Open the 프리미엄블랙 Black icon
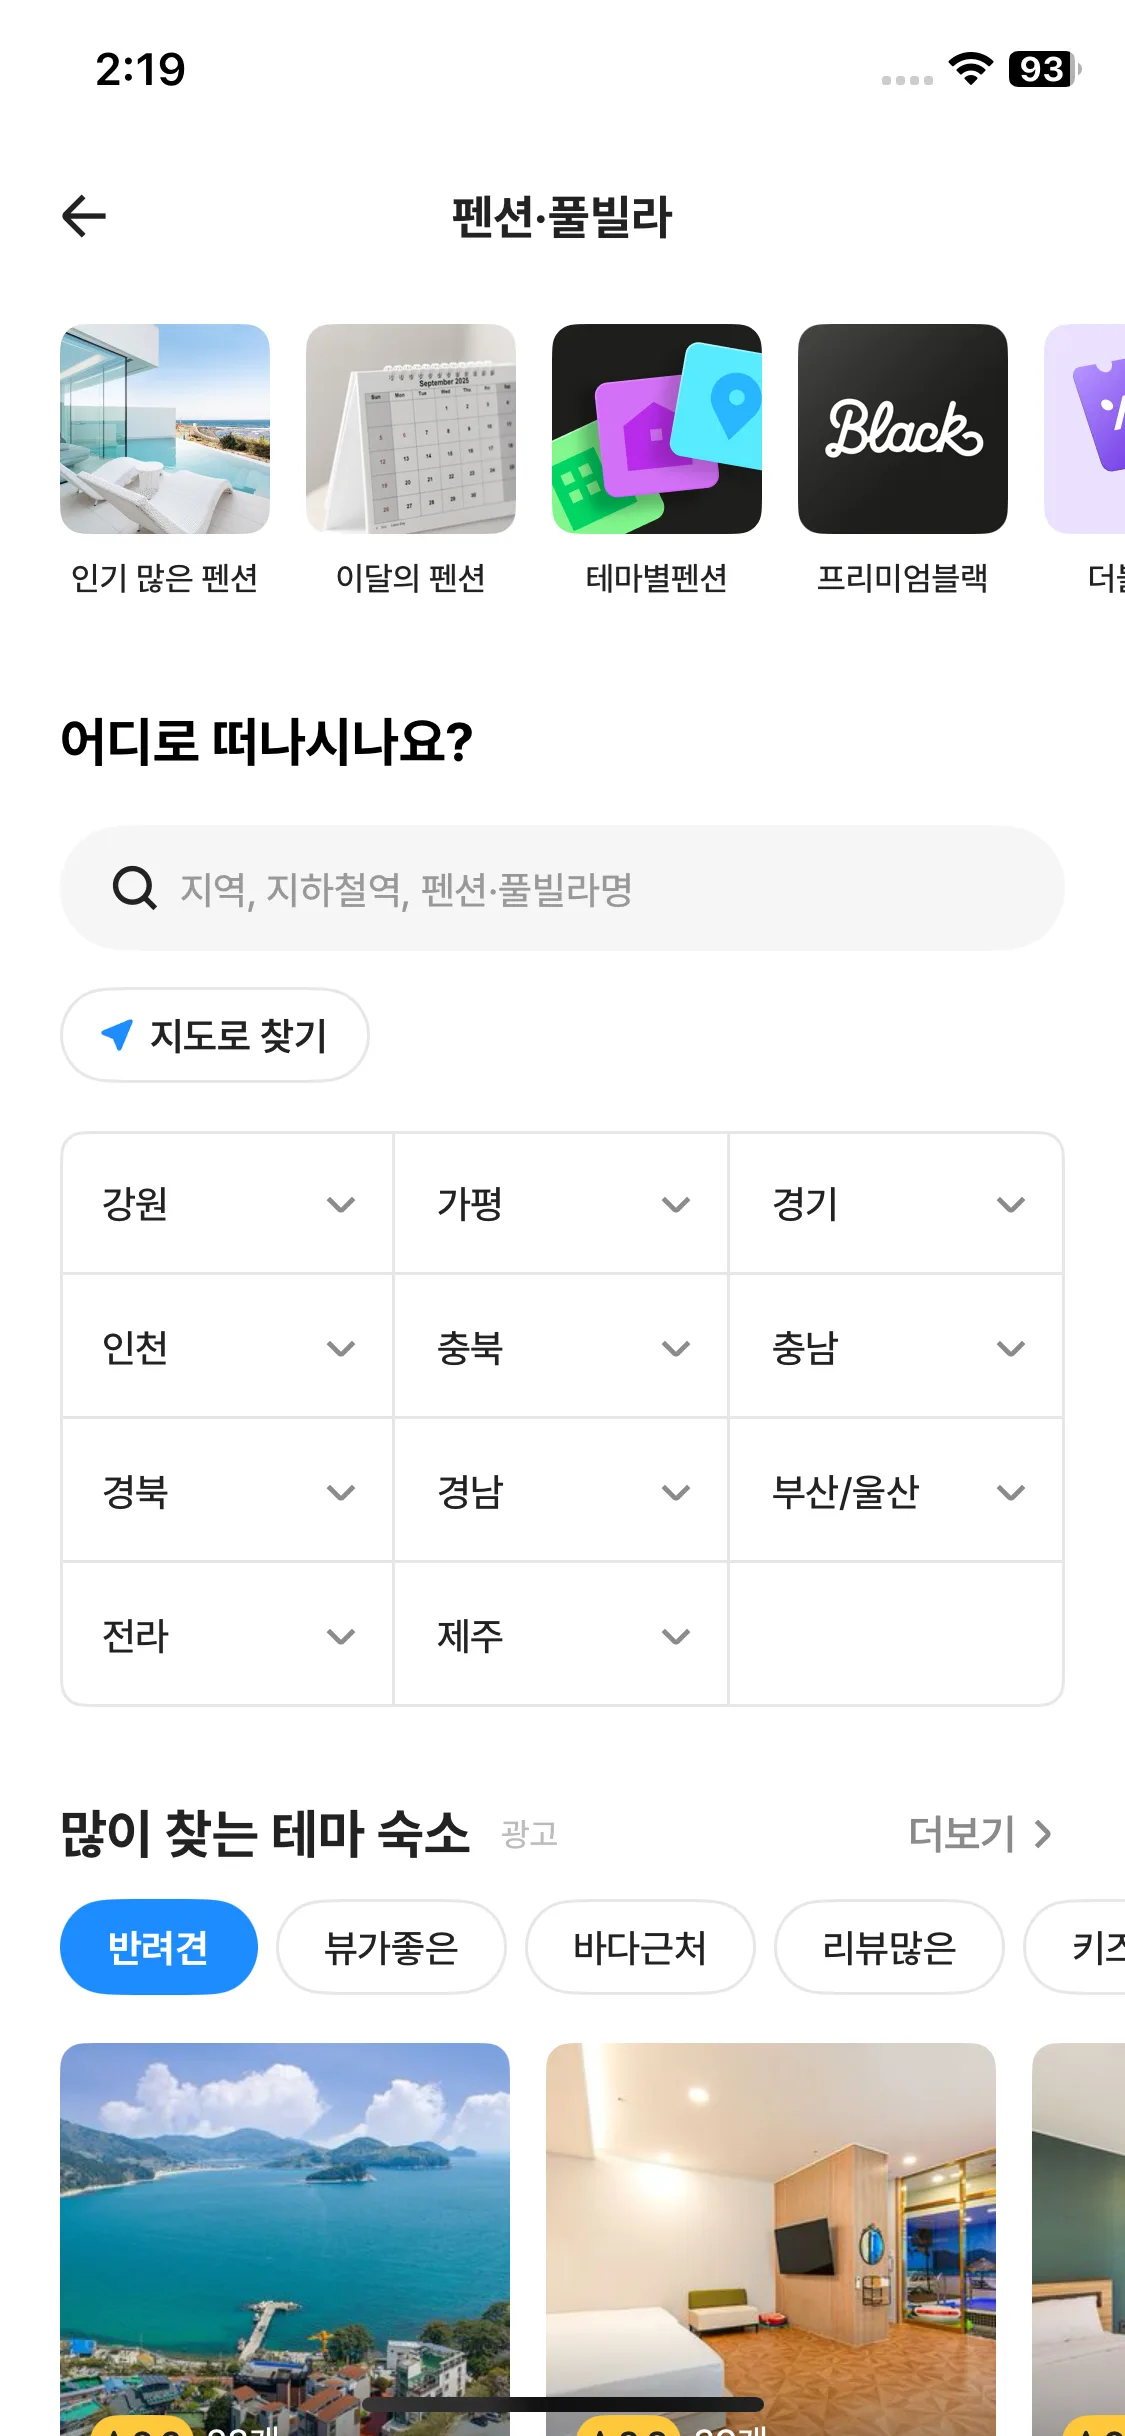Screen dimensions: 1125x2436 [x=903, y=429]
